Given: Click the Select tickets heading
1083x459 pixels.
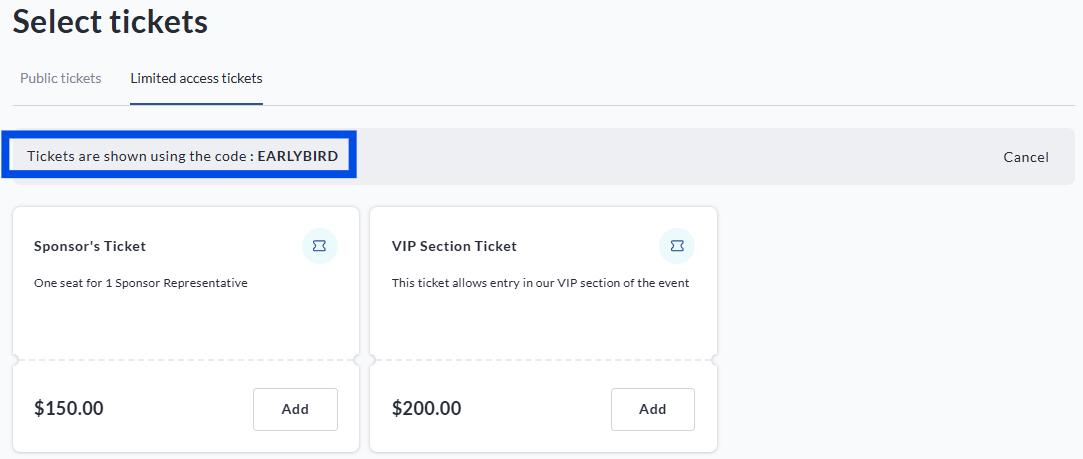Looking at the screenshot, I should pos(110,20).
